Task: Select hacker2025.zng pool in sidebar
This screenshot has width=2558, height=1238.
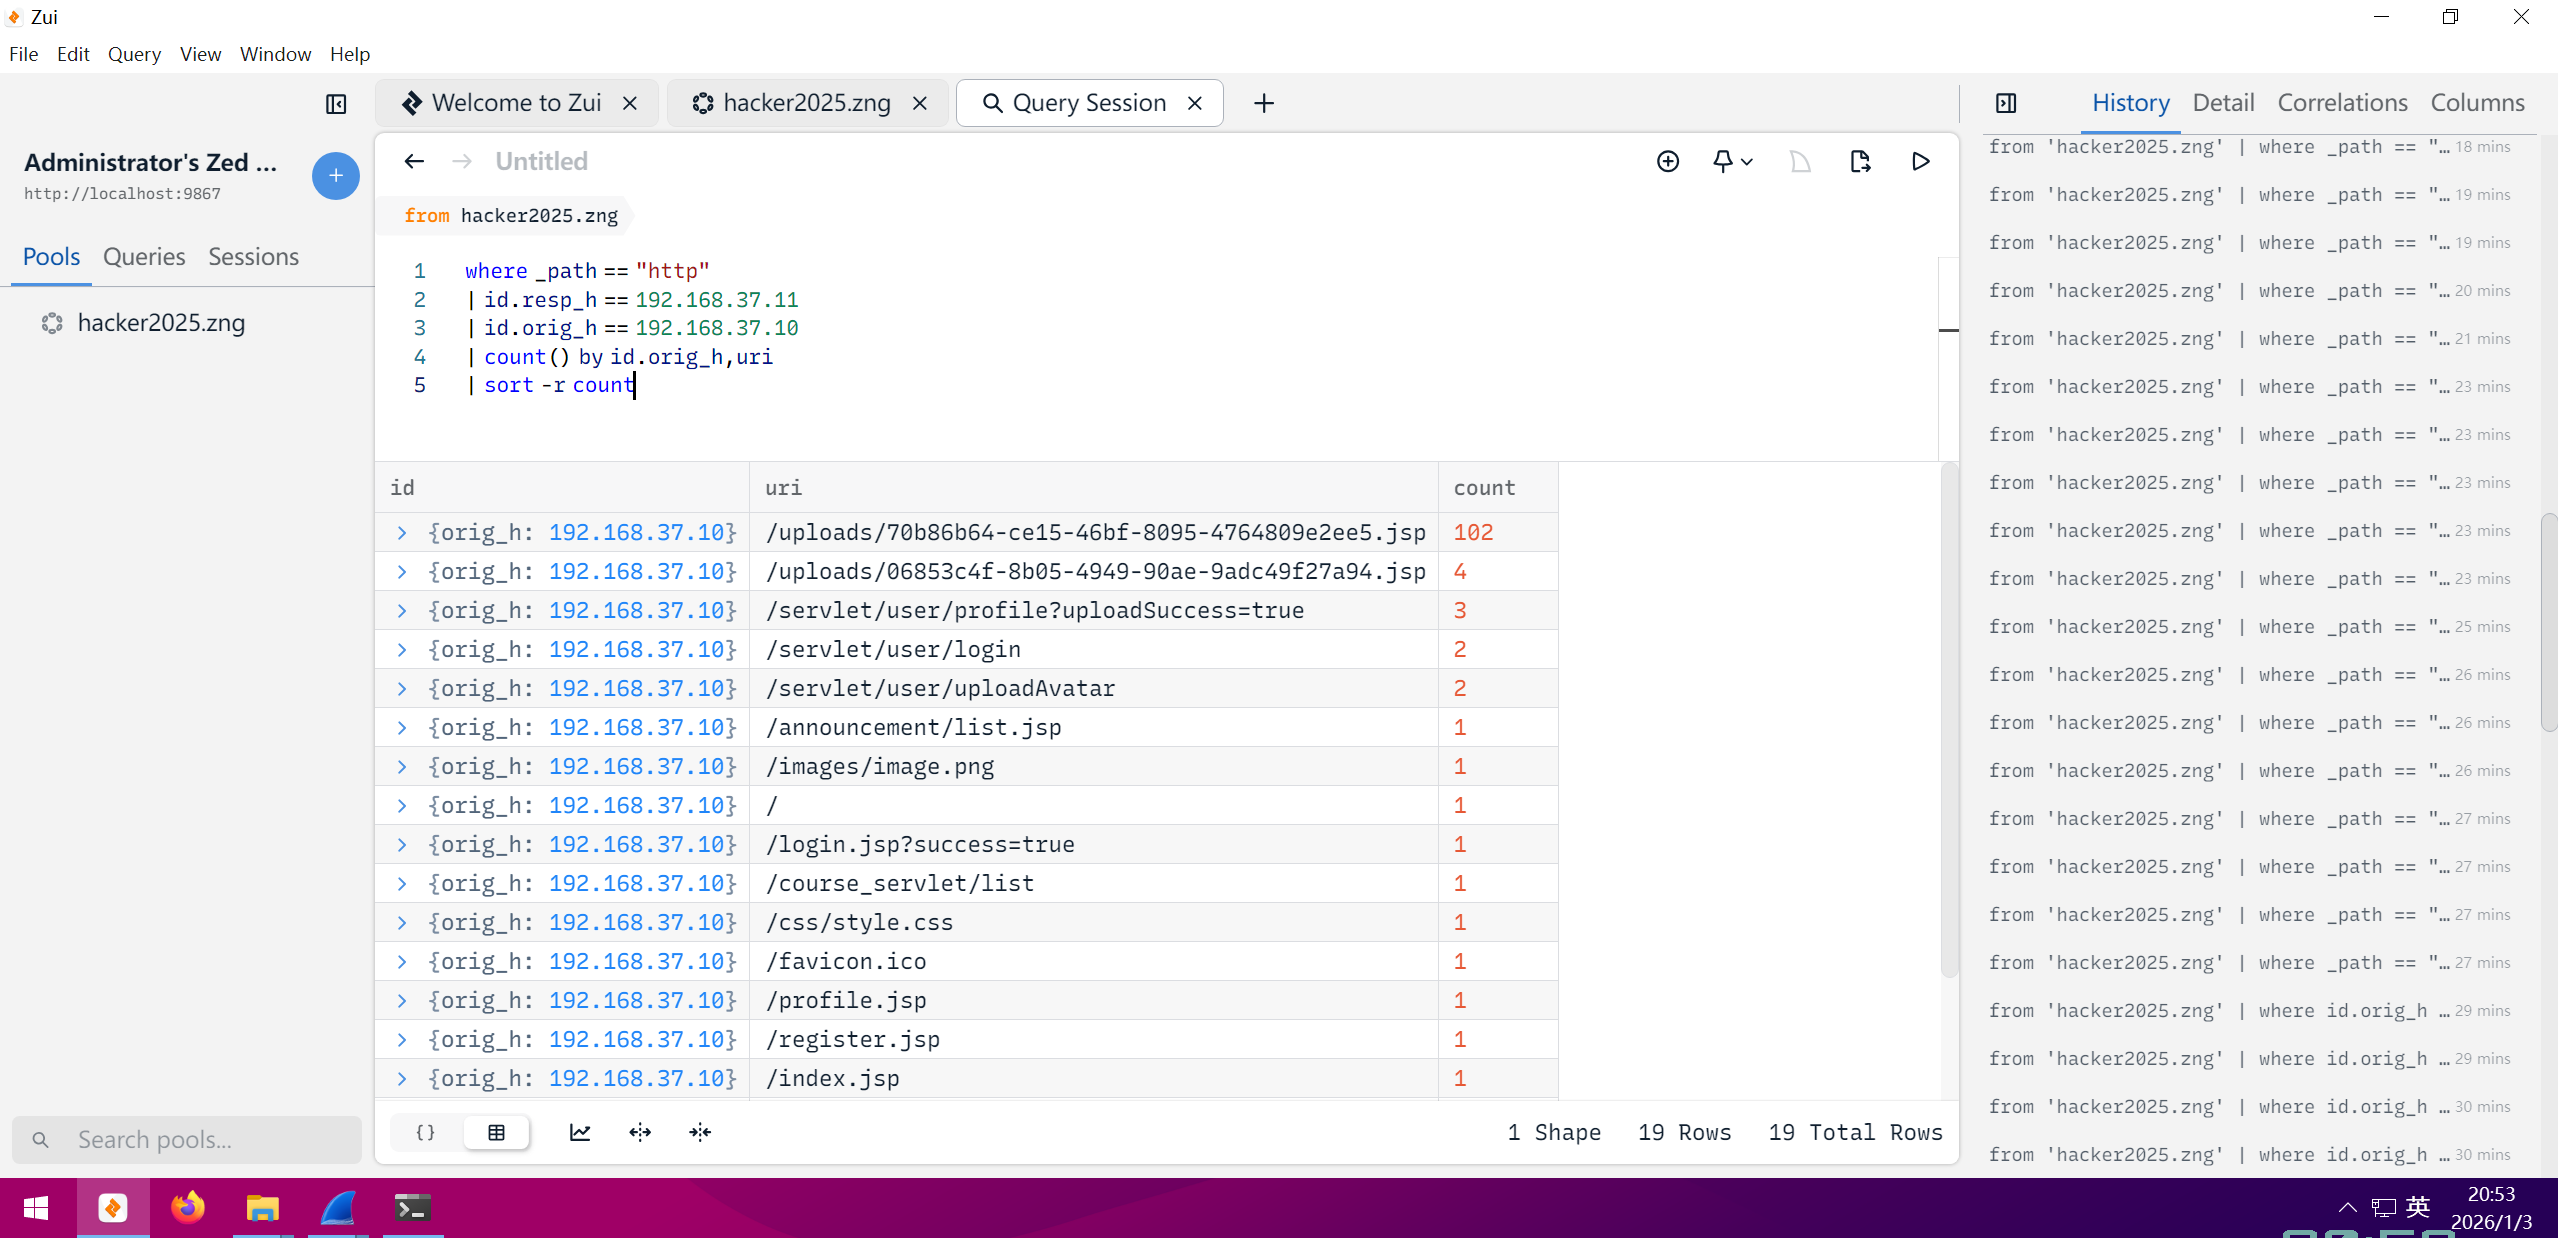Action: pyautogui.click(x=160, y=323)
